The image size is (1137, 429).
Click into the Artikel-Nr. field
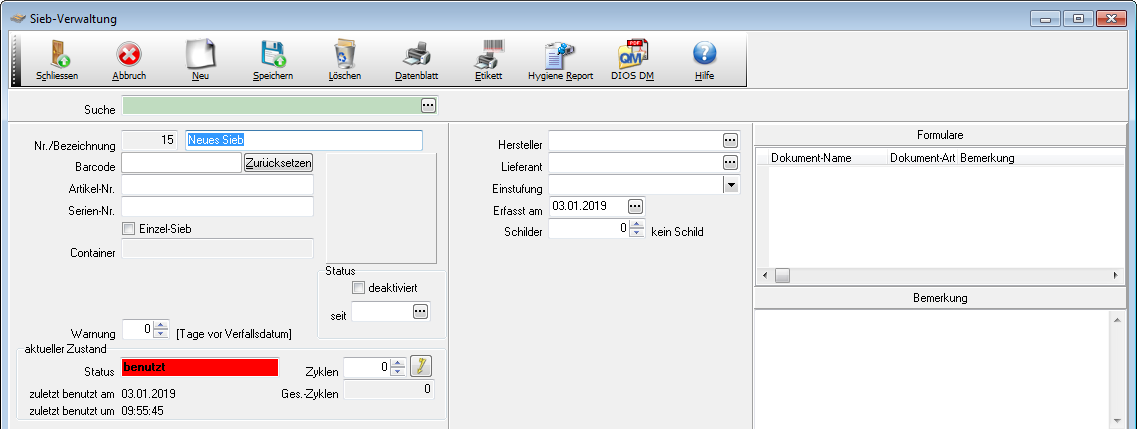[218, 186]
